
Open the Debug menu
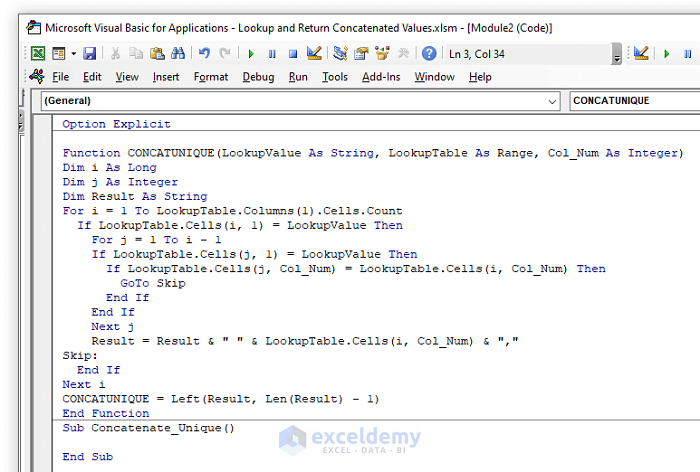tap(258, 77)
